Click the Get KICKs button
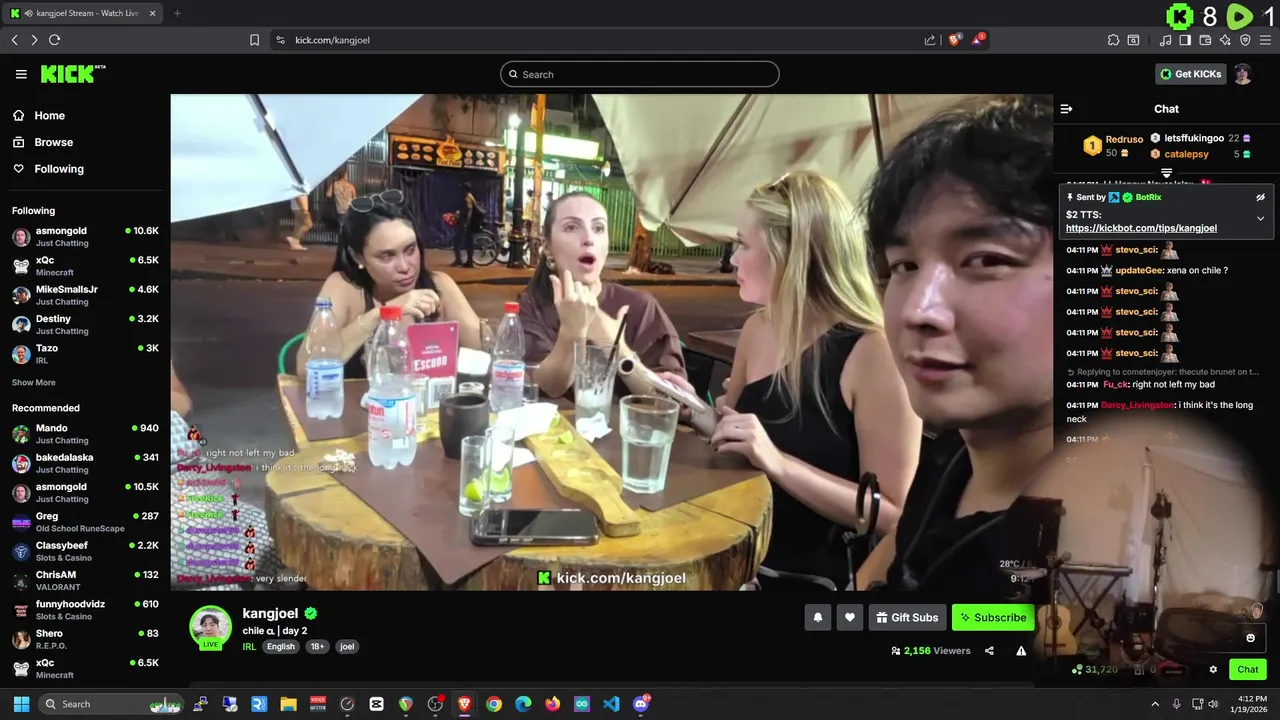Viewport: 1280px width, 720px height. click(x=1190, y=74)
